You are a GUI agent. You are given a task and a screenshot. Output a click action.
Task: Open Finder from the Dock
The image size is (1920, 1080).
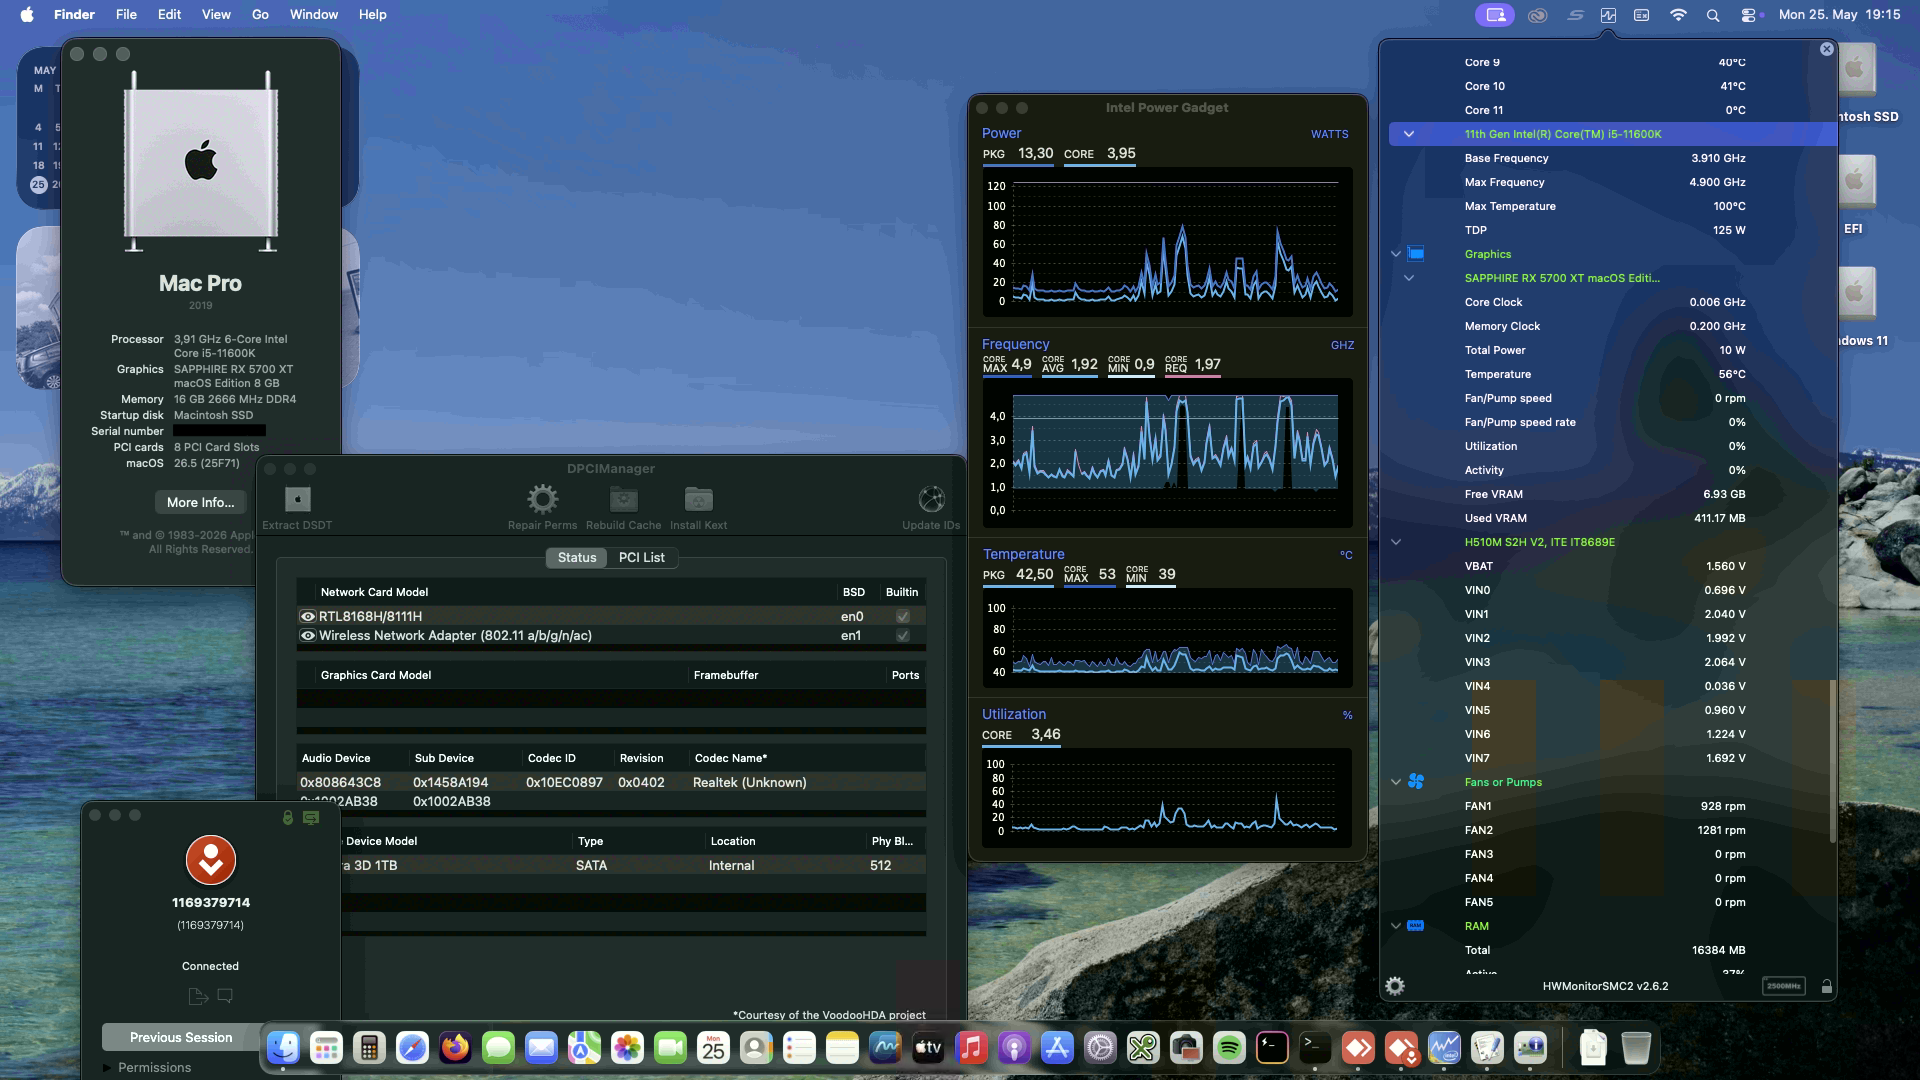[283, 1048]
